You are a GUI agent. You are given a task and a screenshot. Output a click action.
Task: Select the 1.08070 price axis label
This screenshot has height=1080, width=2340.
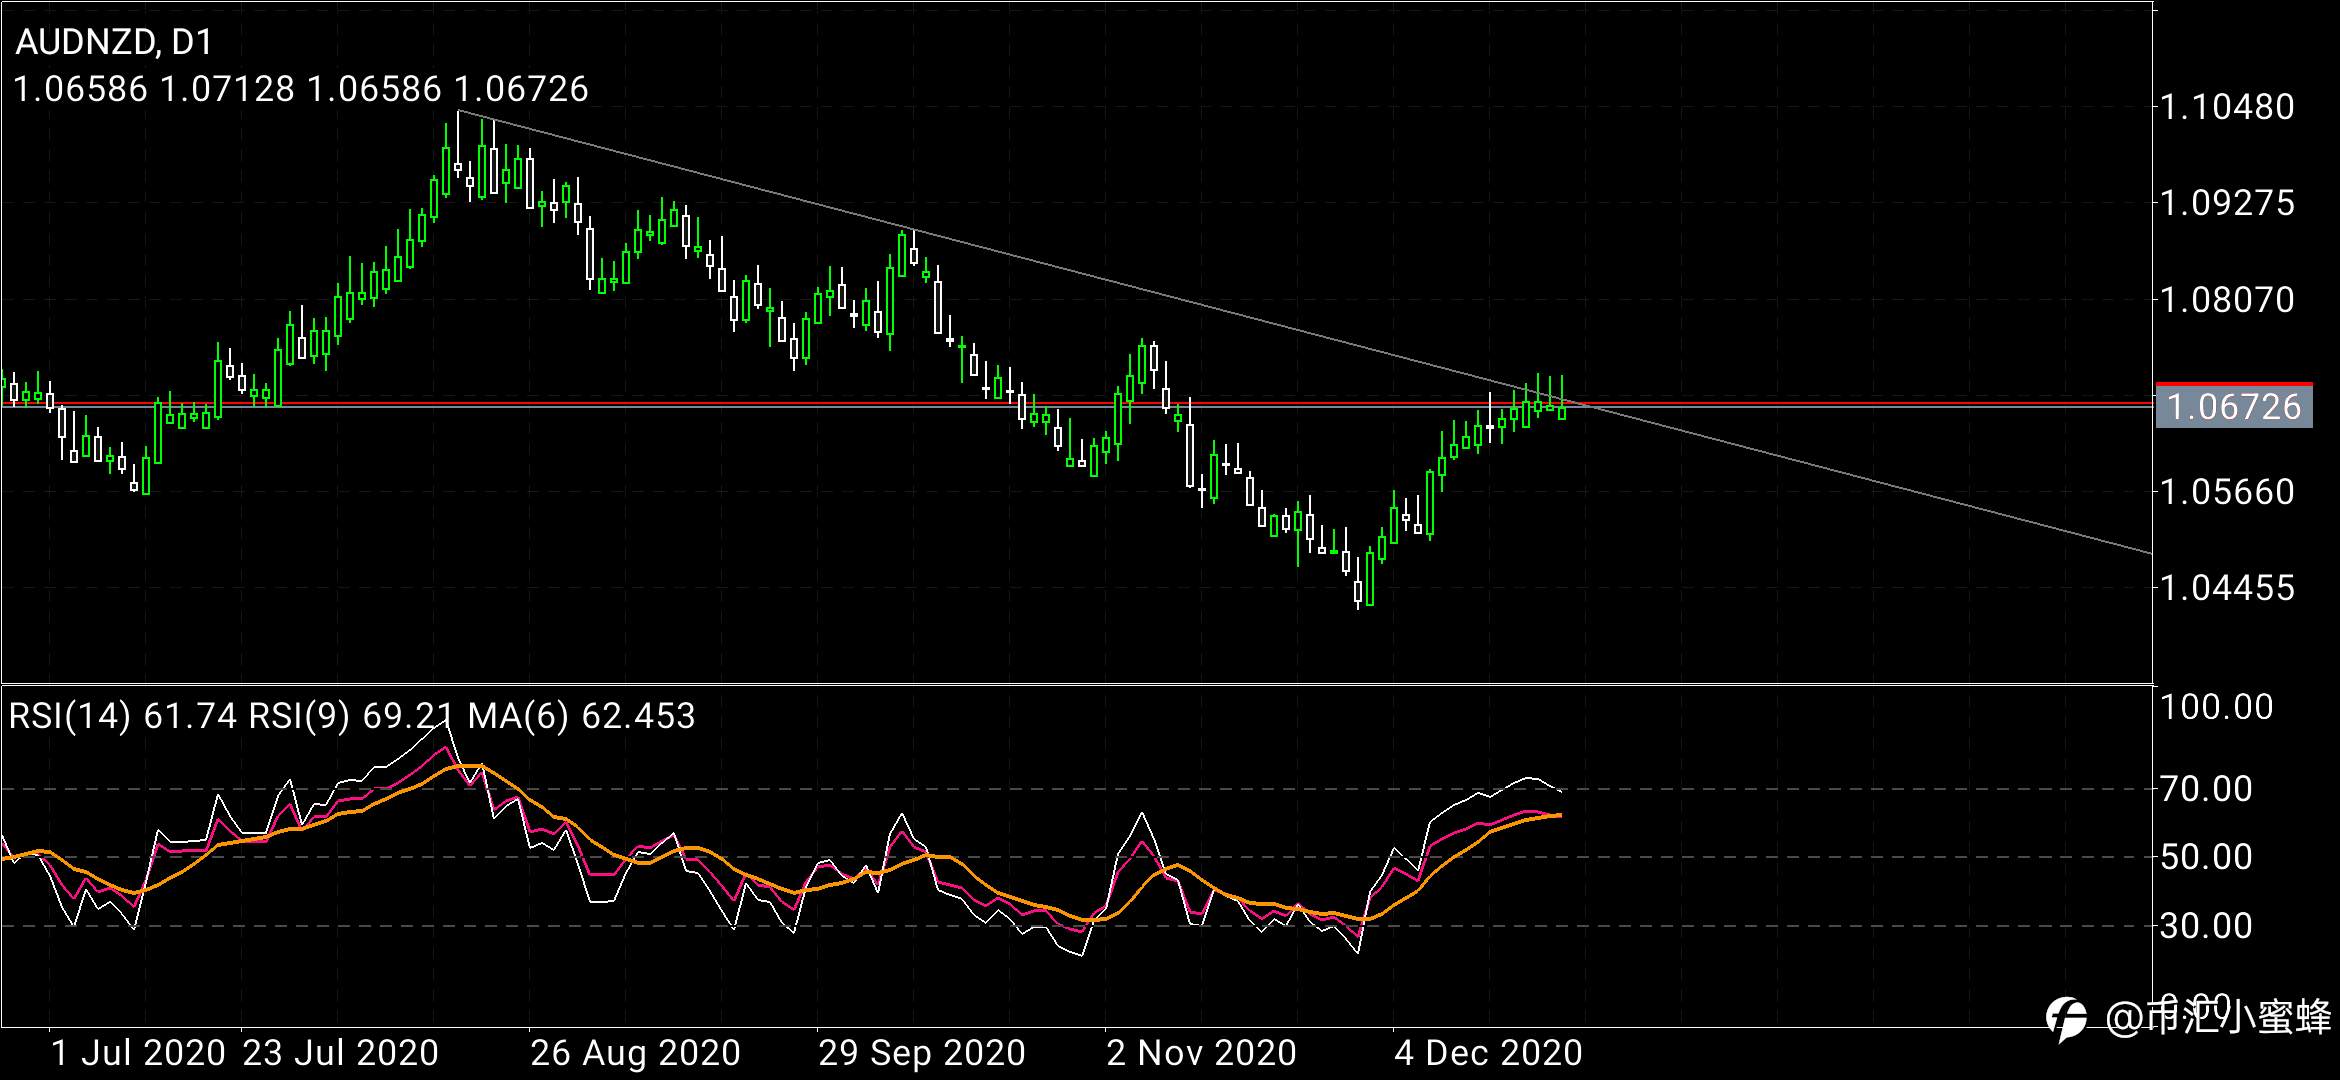pos(2227,299)
